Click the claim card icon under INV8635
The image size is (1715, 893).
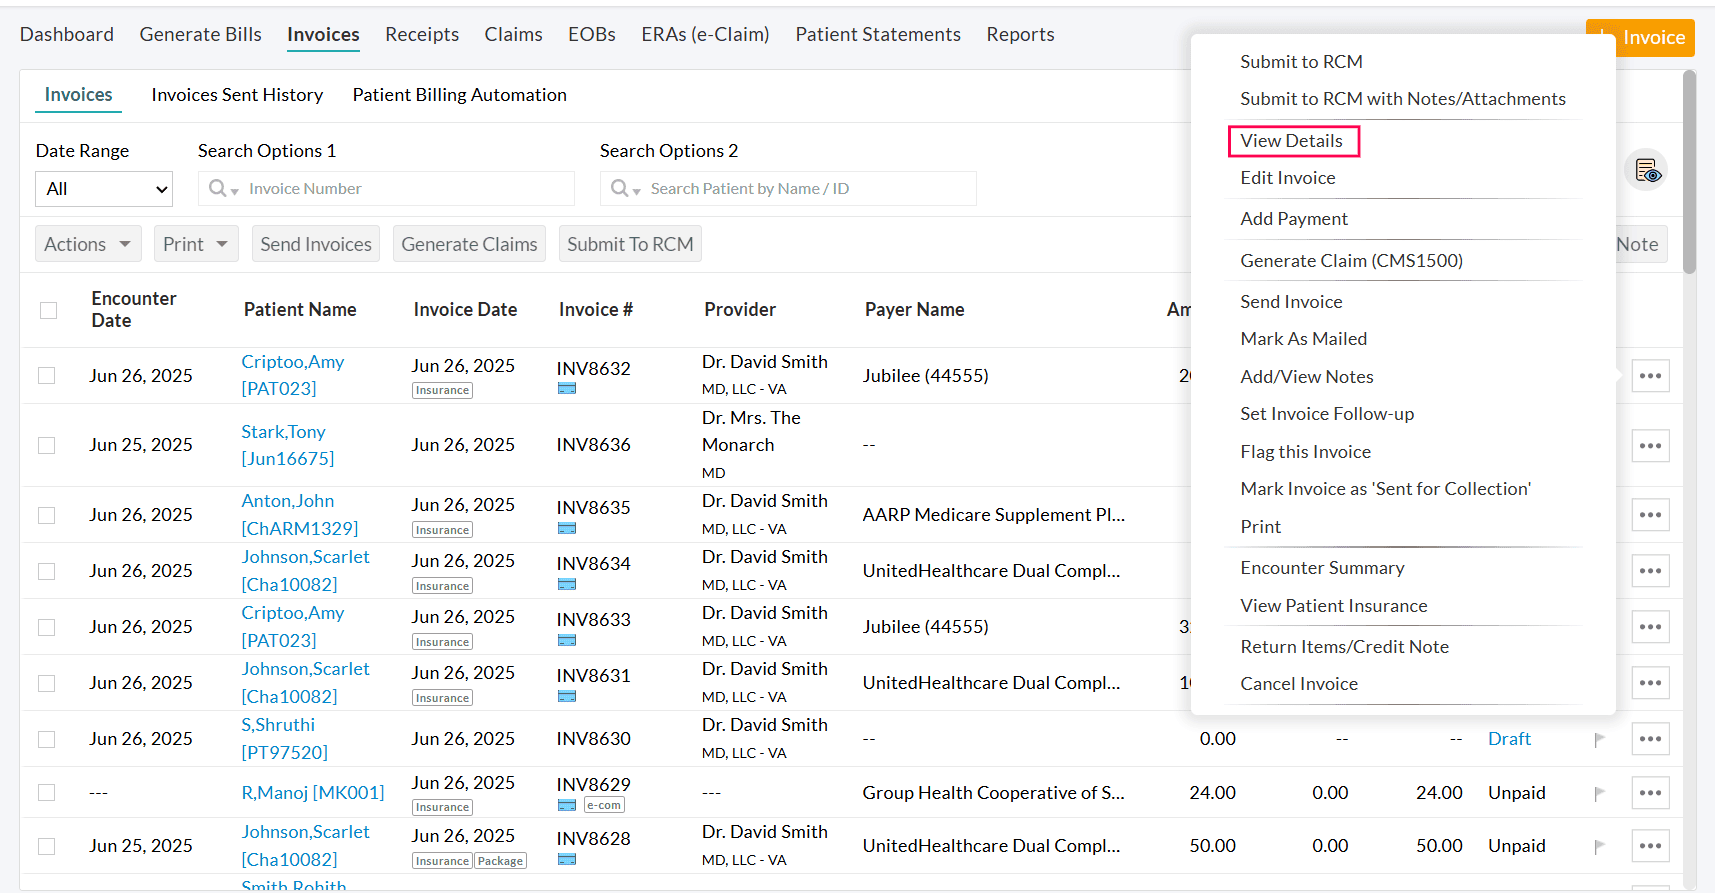(x=567, y=529)
